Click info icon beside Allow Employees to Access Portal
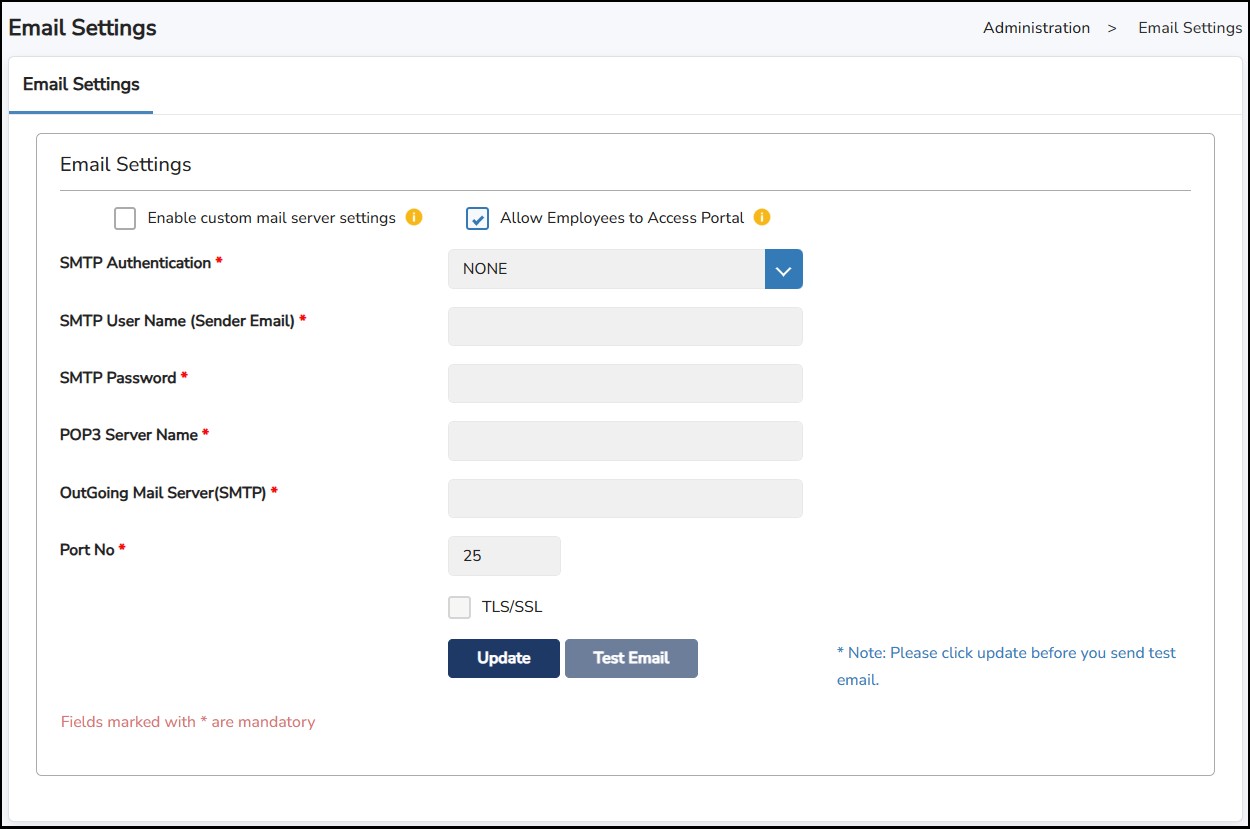The width and height of the screenshot is (1250, 829). click(x=762, y=217)
